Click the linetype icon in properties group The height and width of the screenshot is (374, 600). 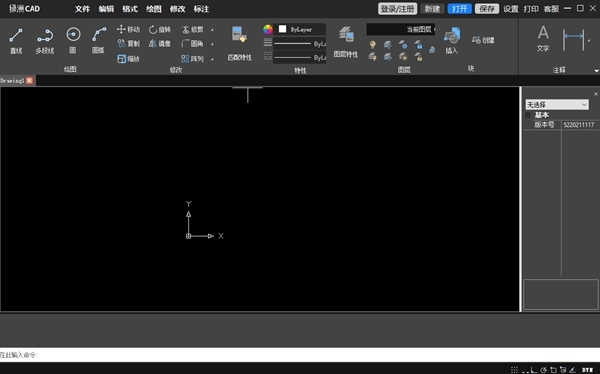pos(268,56)
